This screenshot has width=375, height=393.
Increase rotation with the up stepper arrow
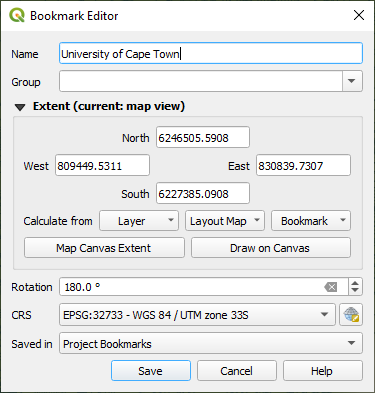355,283
